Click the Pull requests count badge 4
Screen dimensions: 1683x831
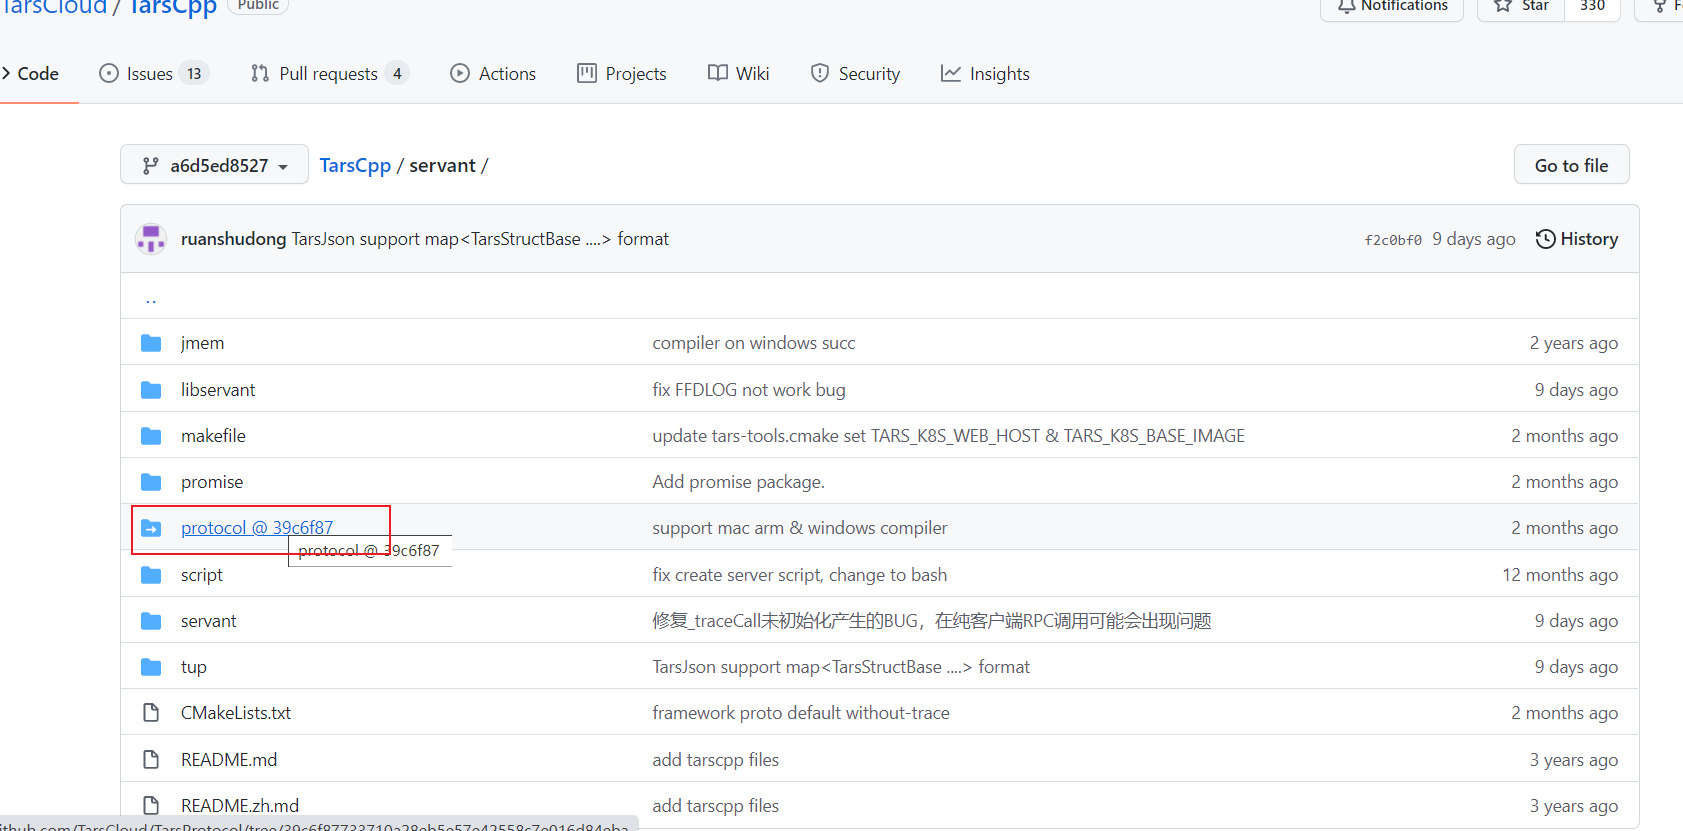coord(397,74)
